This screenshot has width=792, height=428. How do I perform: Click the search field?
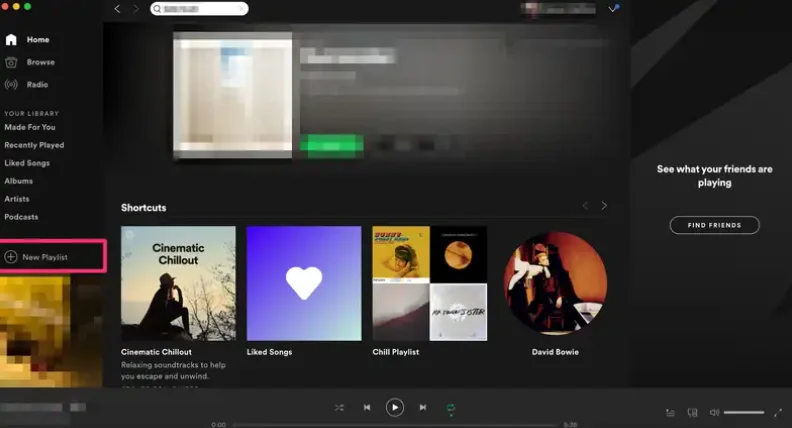(199, 9)
